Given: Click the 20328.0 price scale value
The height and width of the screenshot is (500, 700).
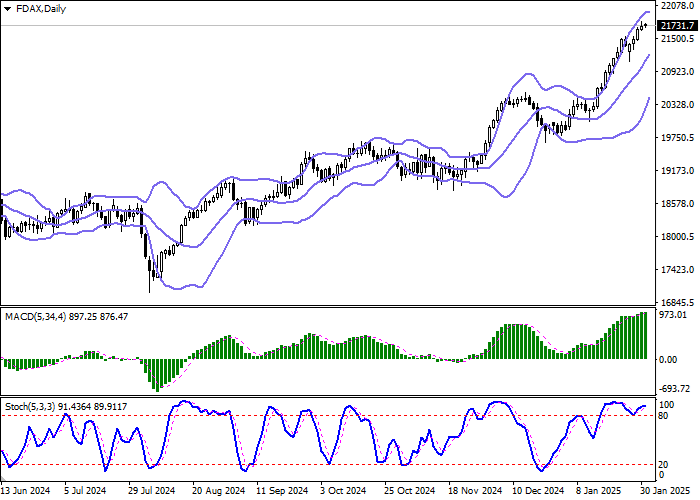Looking at the screenshot, I should coord(677,105).
